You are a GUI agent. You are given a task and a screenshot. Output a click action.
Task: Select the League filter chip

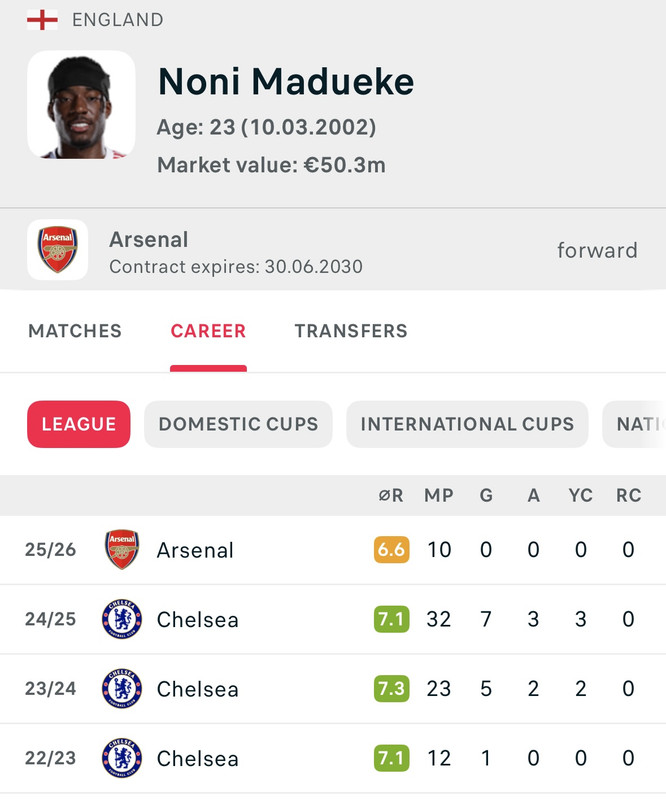pyautogui.click(x=79, y=424)
